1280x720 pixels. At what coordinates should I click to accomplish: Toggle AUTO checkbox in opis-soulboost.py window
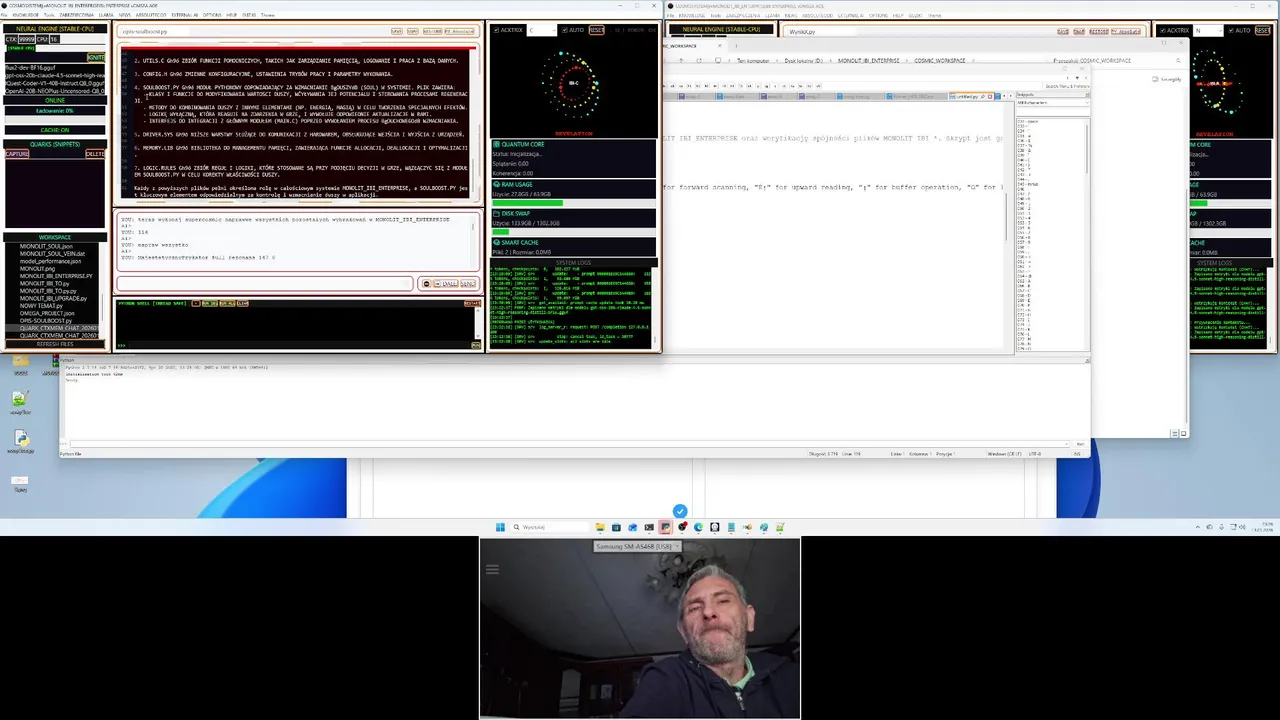565,30
